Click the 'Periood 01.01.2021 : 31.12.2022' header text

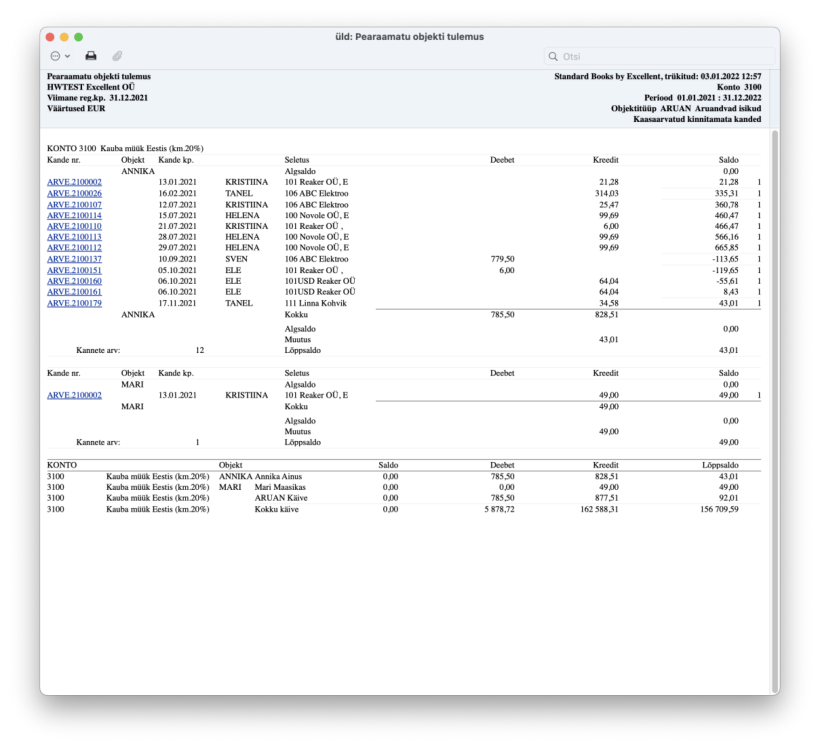(702, 98)
